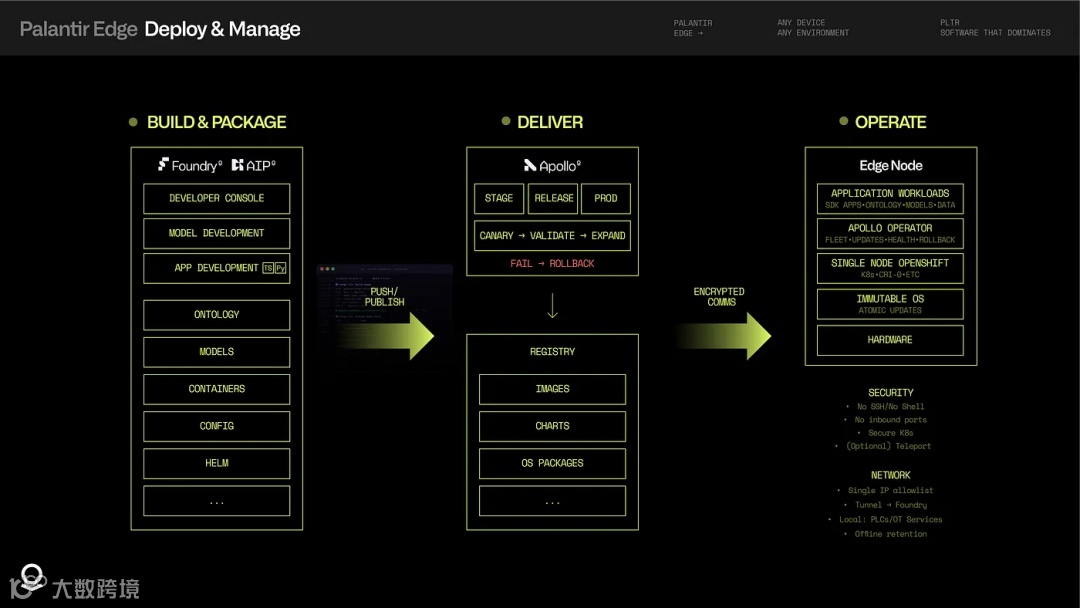
Task: Select the Immutable OS box
Action: [x=890, y=304]
